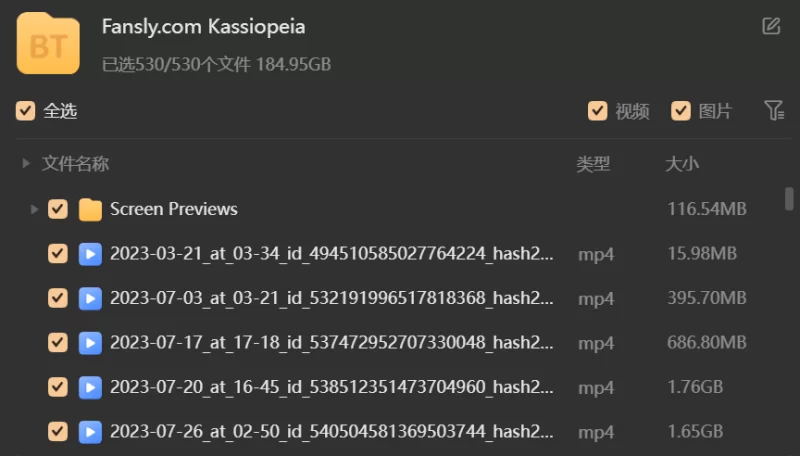Uncheck the 395.70MB mp4 file checkbox
Screen dimensions: 800x456
58,298
